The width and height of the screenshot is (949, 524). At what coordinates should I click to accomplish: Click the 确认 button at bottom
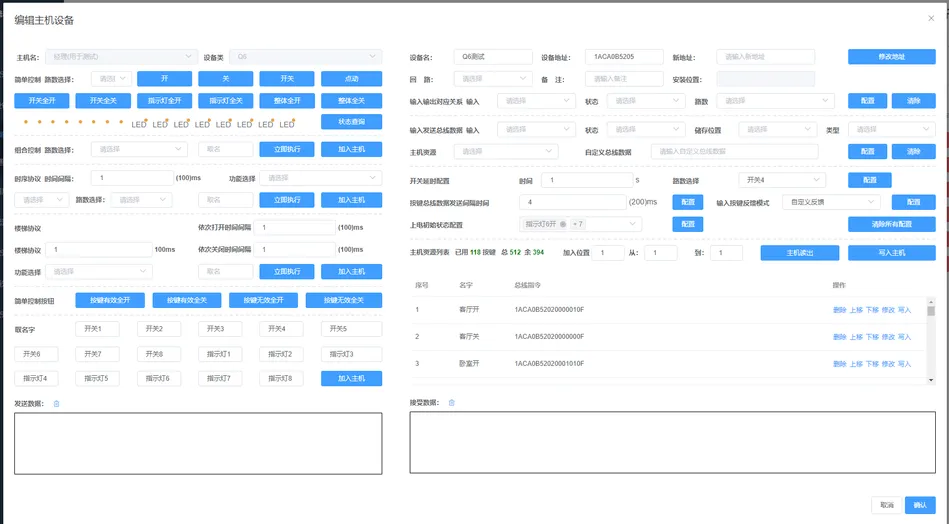pyautogui.click(x=920, y=505)
